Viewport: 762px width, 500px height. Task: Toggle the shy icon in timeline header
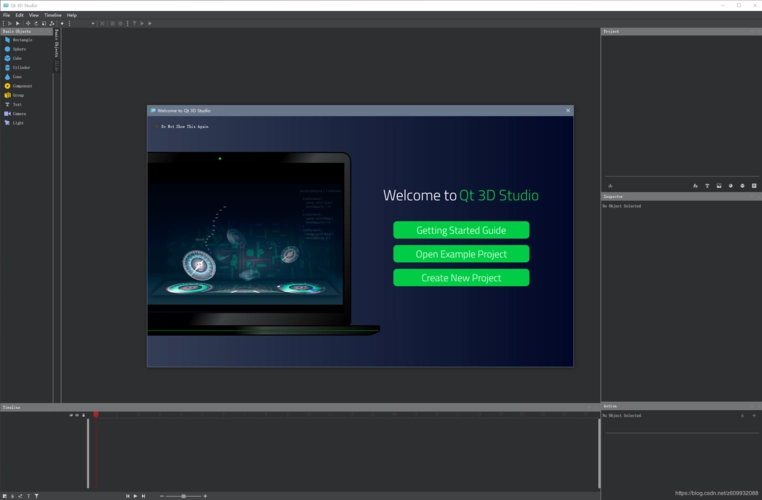pos(71,415)
